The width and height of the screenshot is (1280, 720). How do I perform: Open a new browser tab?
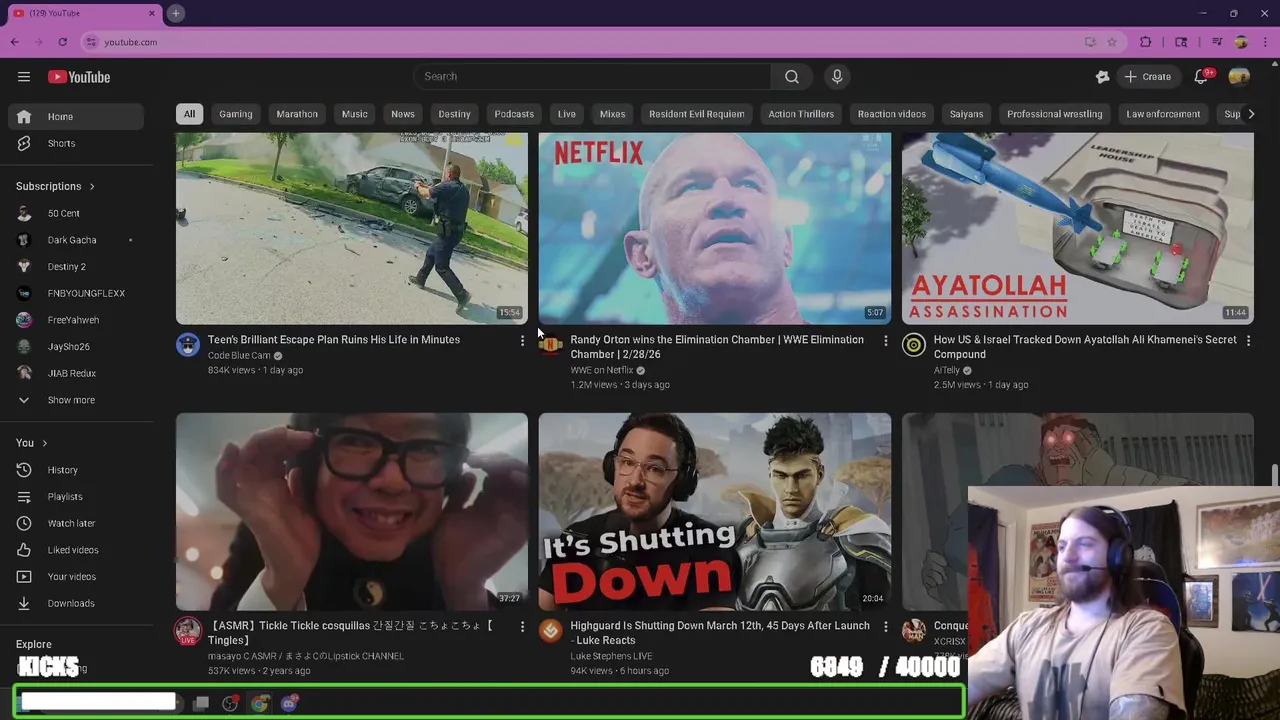coord(175,13)
